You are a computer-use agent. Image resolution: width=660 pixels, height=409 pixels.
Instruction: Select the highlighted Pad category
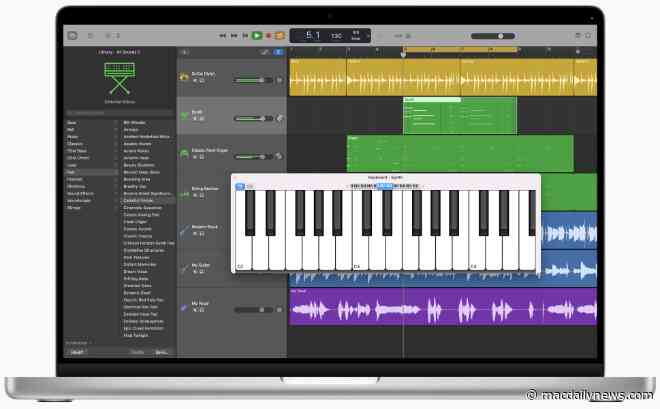(92, 173)
